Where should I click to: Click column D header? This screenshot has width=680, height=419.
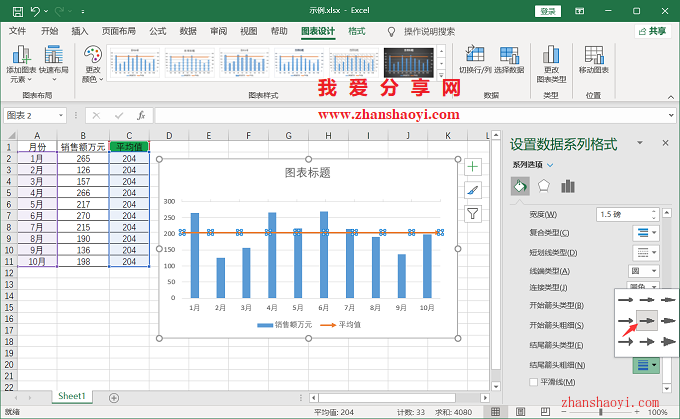click(169, 136)
